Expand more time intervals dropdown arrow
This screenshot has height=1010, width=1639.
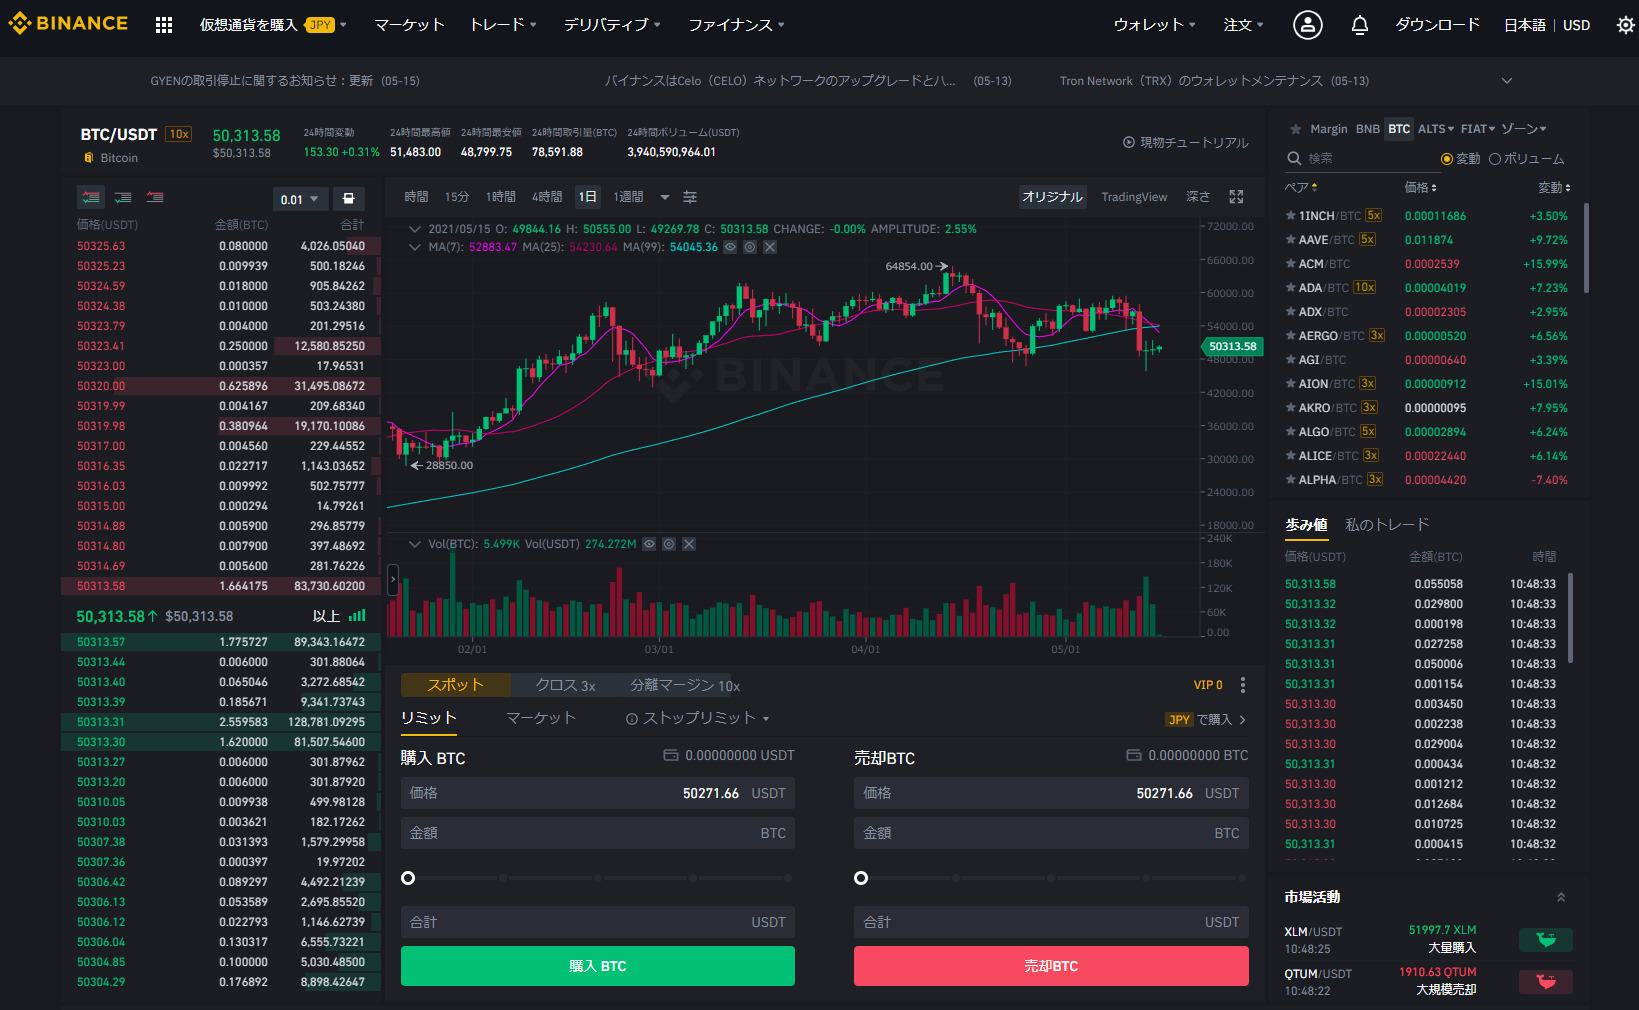[x=665, y=197]
